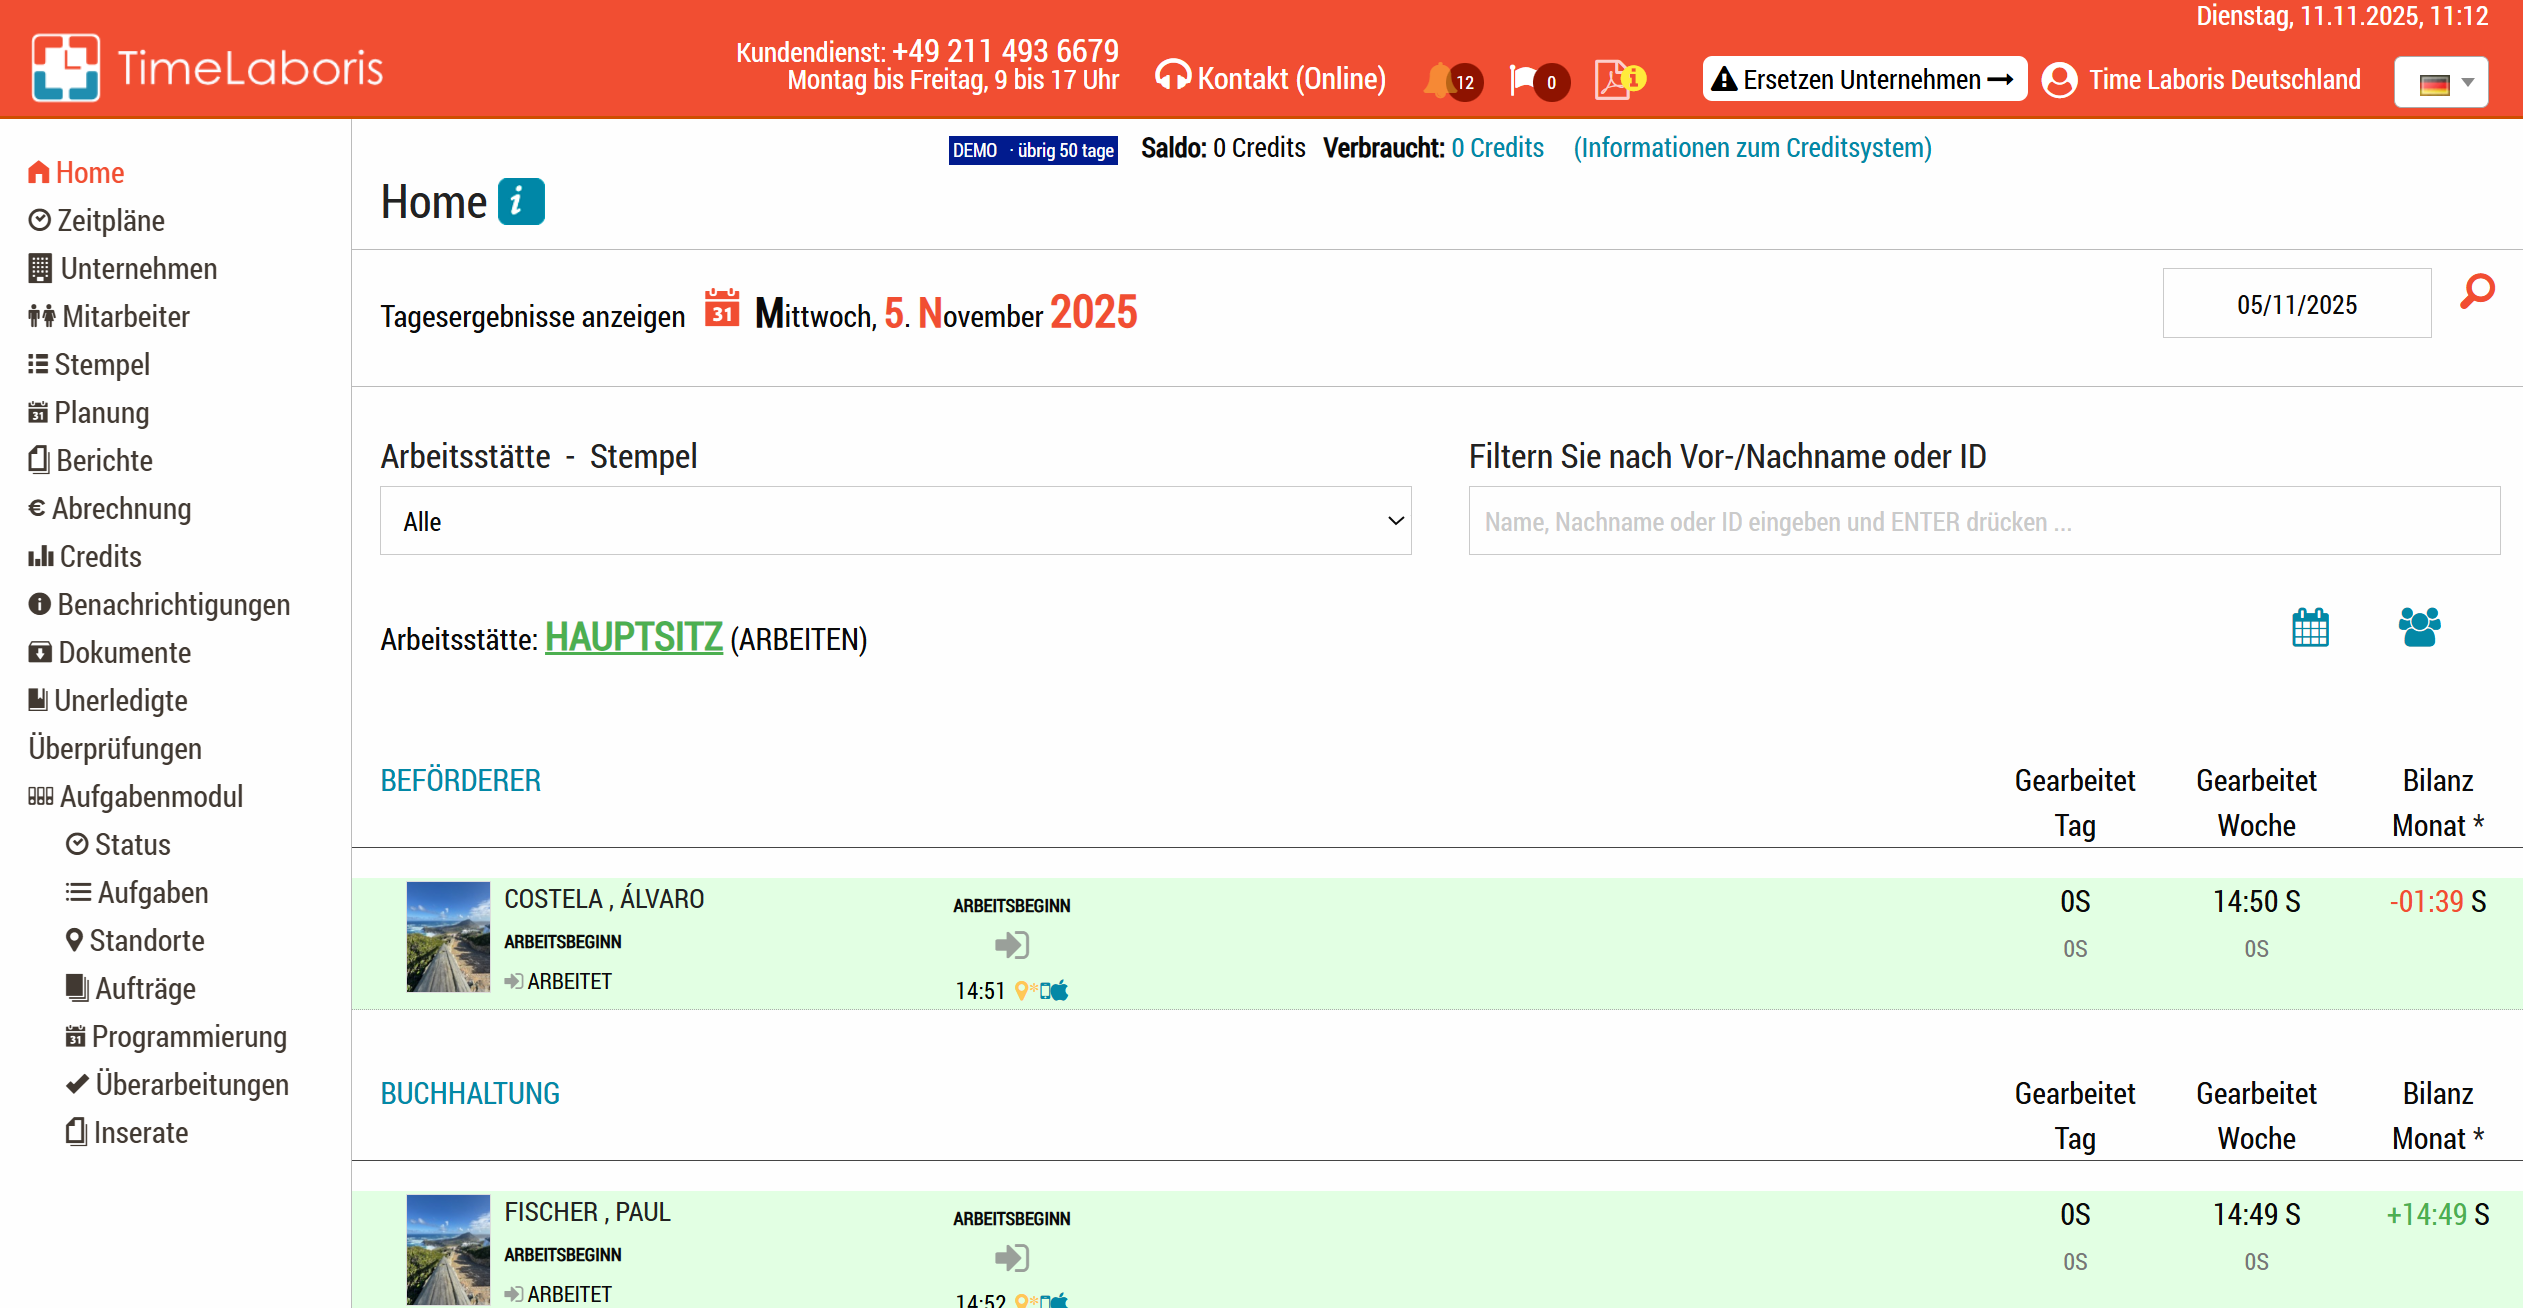Expand the Arbeitsstätte 'Alle' dropdown
The image size is (2523, 1308).
[x=895, y=521]
